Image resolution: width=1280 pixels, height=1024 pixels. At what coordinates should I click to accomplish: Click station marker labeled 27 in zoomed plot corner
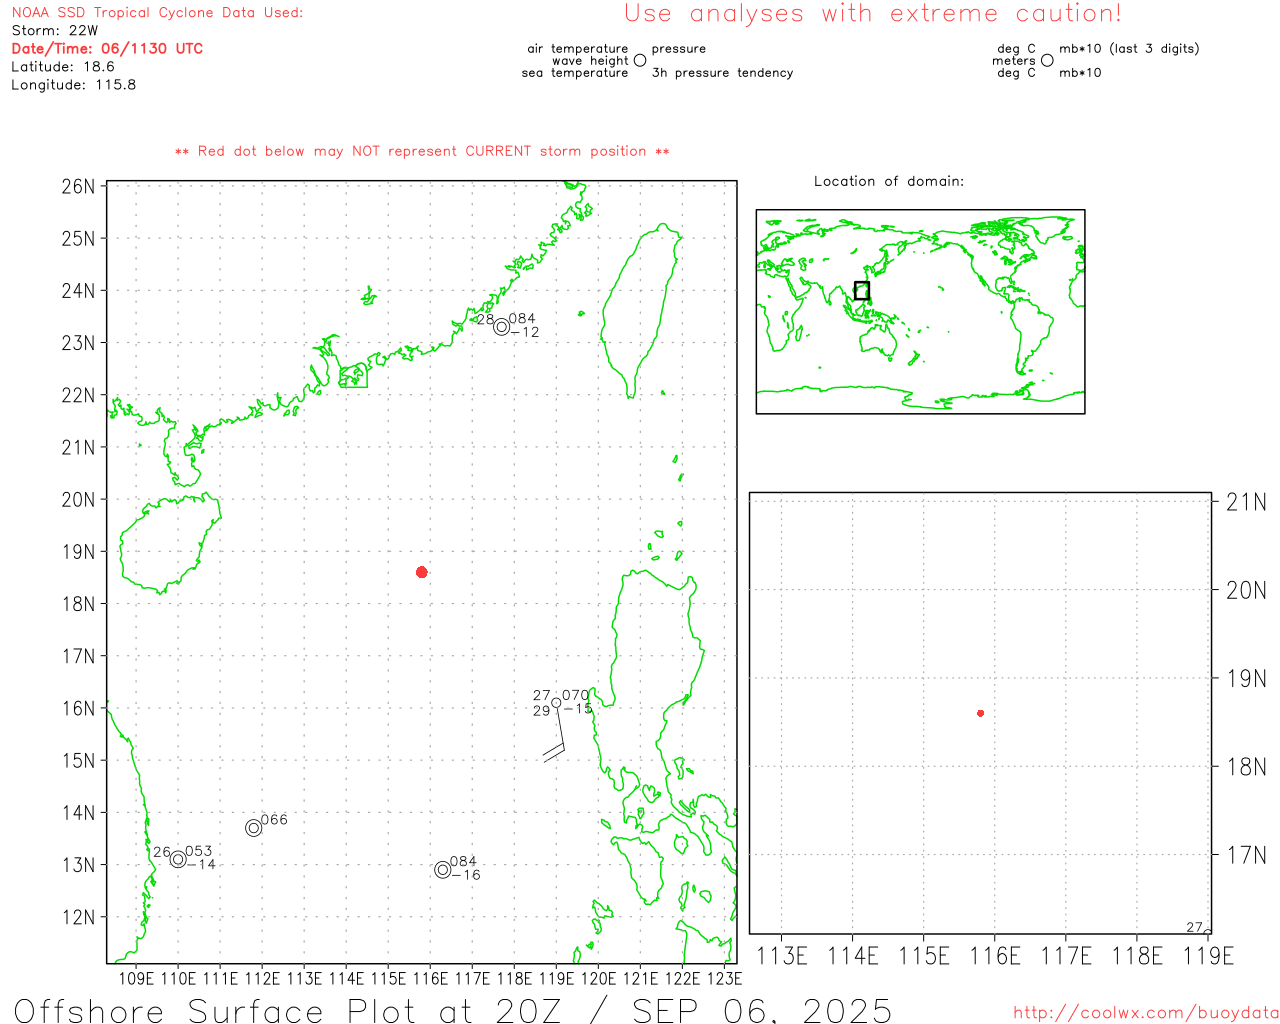pos(1208,930)
